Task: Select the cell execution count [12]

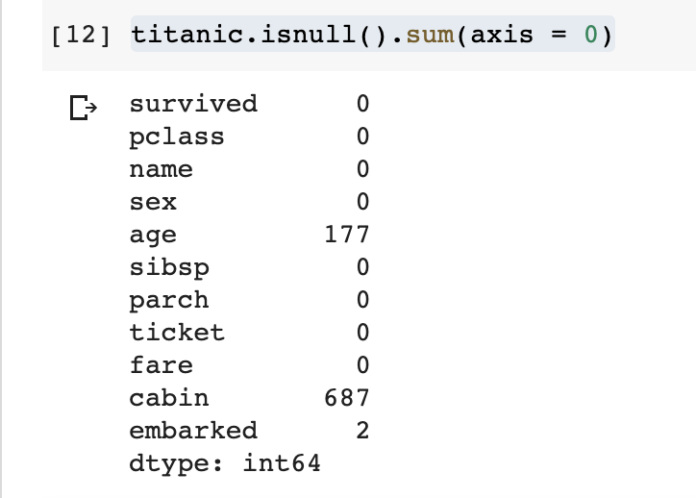Action: click(81, 35)
